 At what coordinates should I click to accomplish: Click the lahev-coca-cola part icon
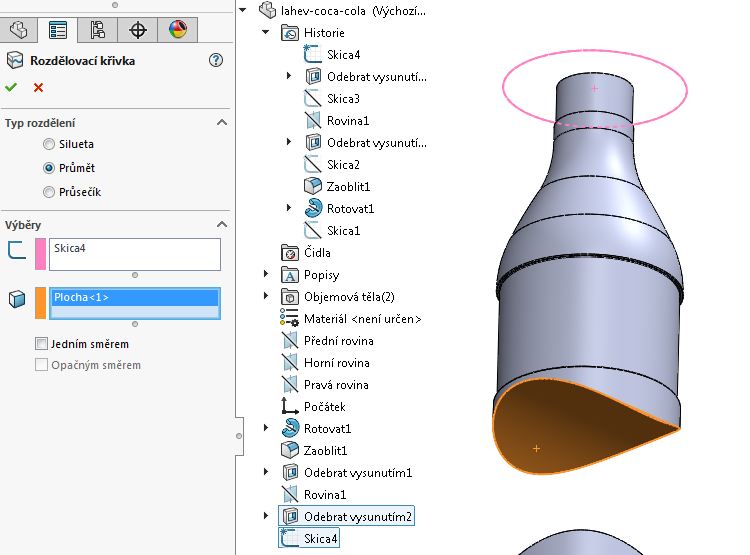pyautogui.click(x=267, y=10)
